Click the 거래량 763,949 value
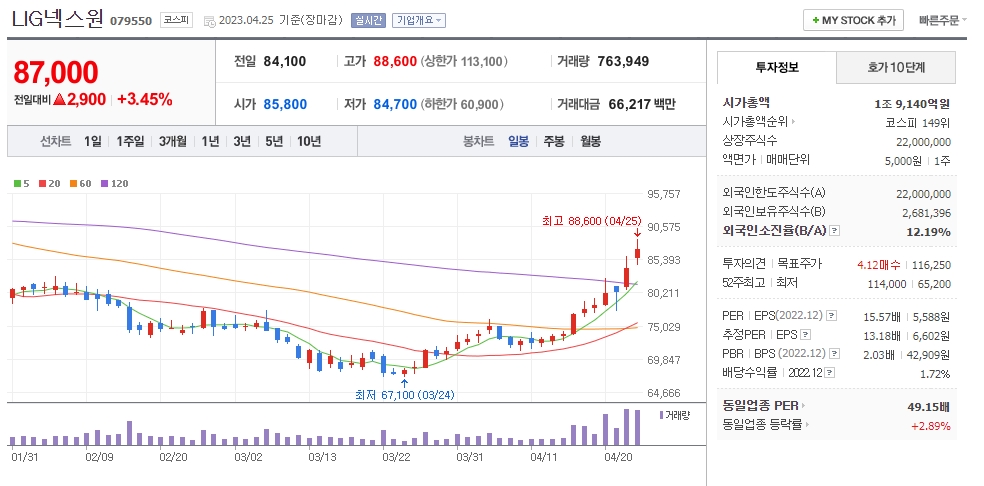Screen dimensions: 984x486 [x=623, y=62]
